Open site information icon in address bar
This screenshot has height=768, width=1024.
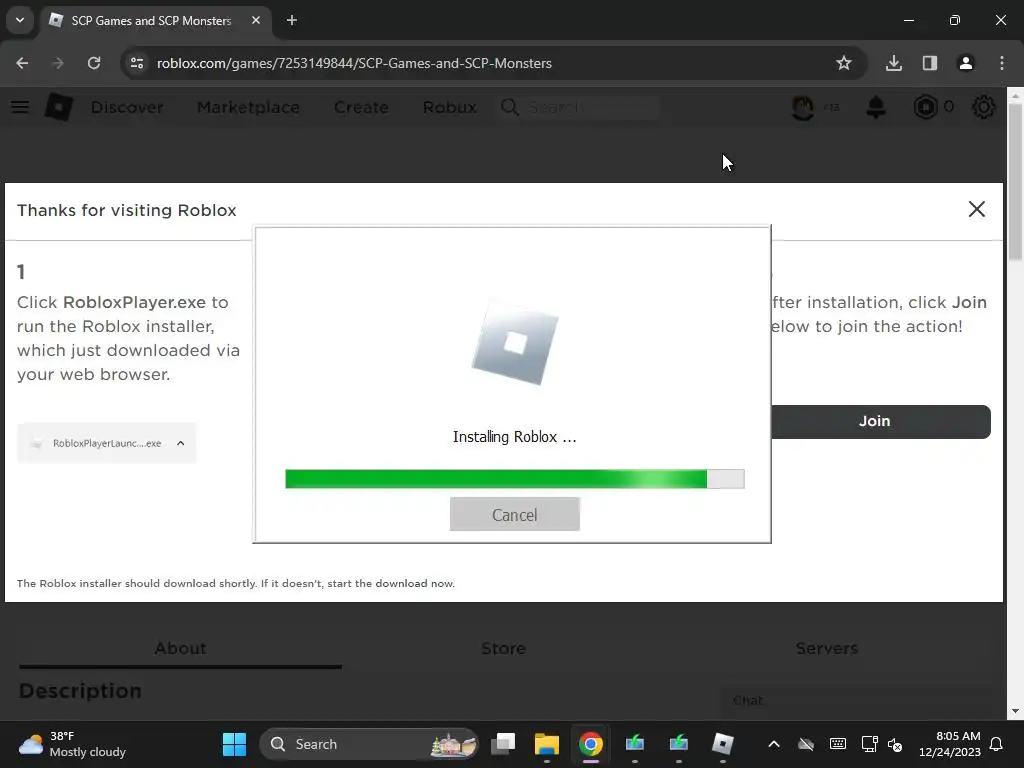(136, 63)
